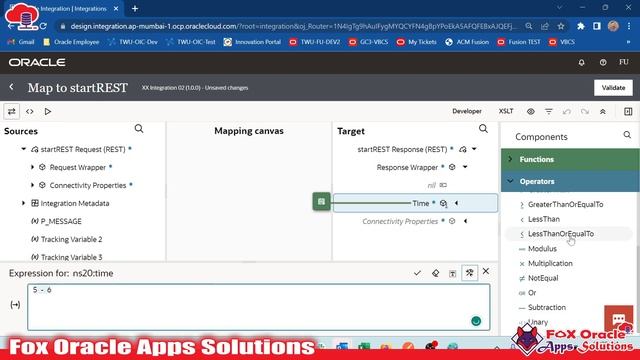The height and width of the screenshot is (360, 640).
Task: Open the Innovation Portal bookmark
Action: [x=253, y=42]
